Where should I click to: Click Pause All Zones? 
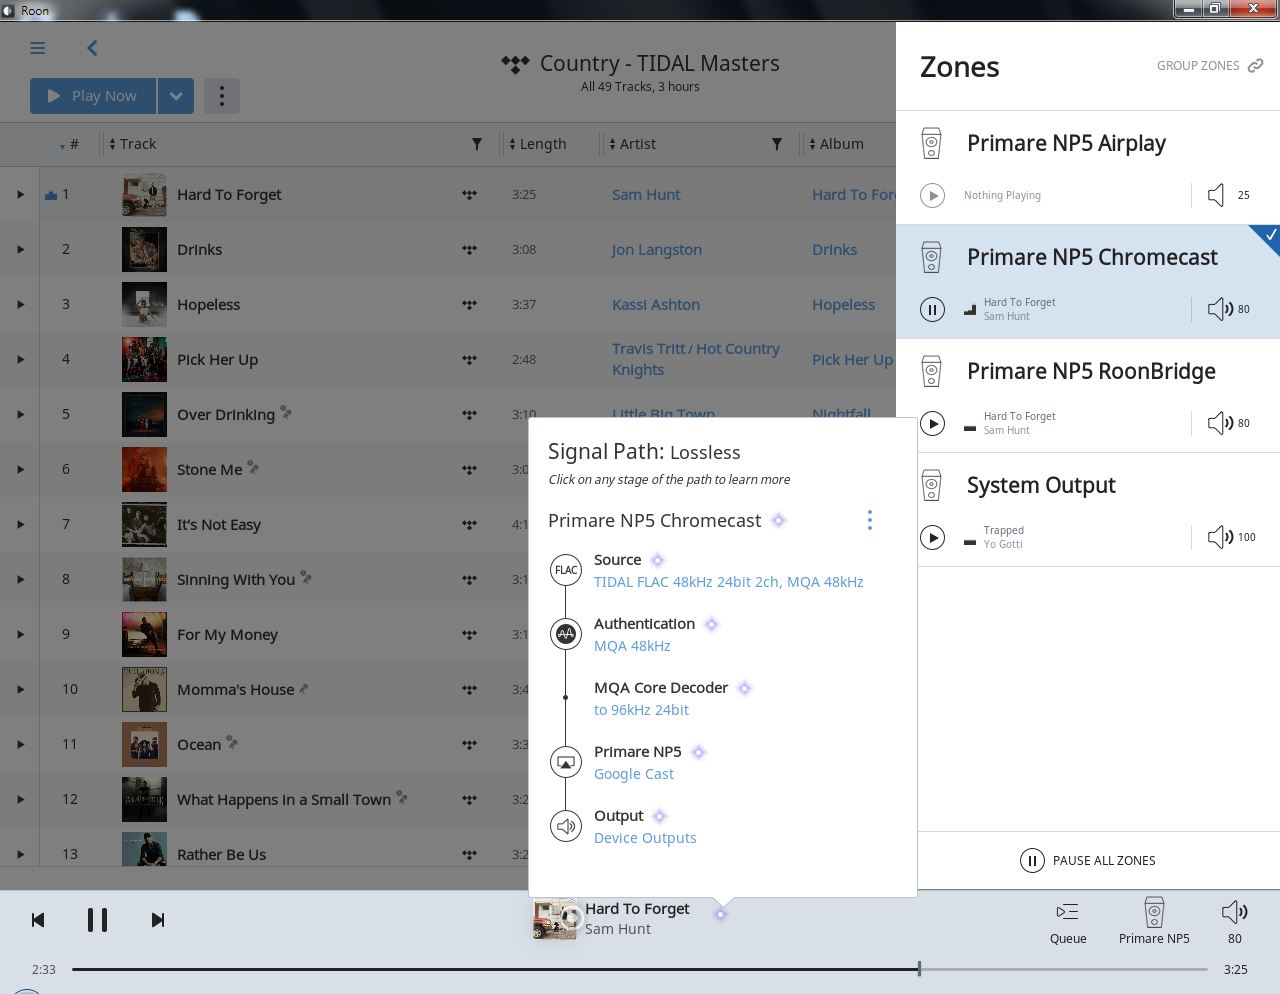(1088, 860)
